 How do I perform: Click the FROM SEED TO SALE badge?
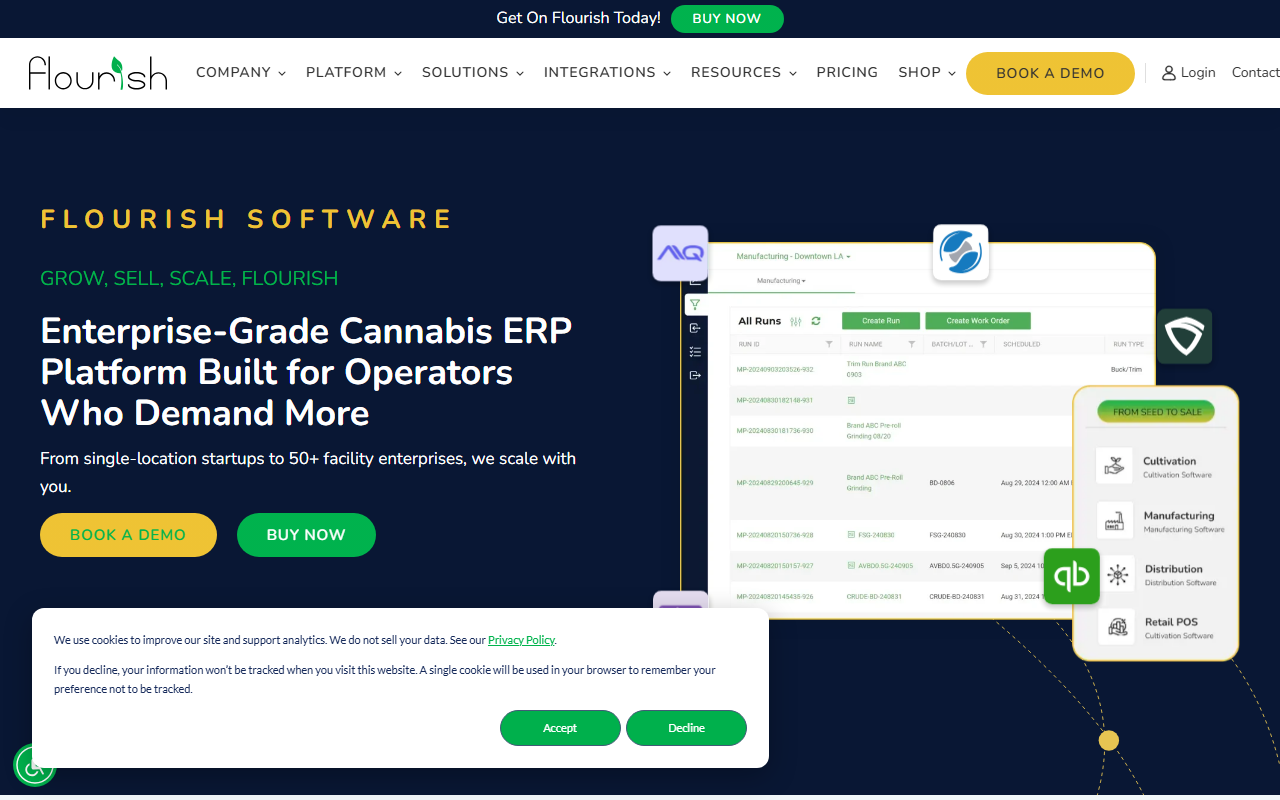tap(1157, 412)
